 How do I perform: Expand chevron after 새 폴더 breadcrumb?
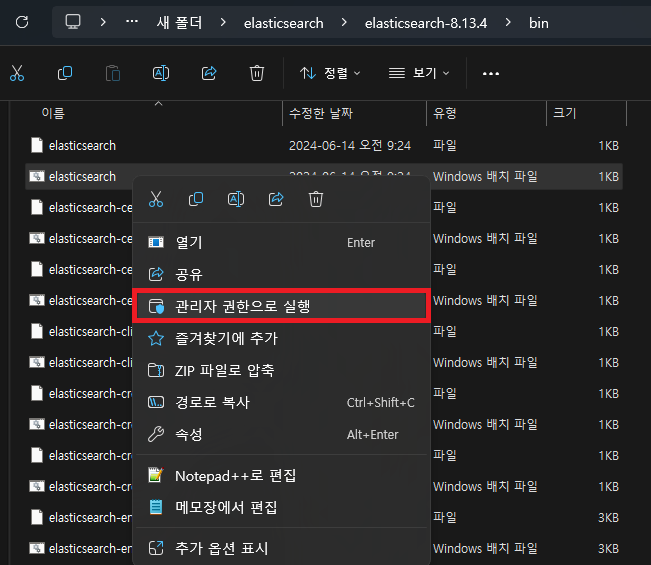[x=223, y=22]
